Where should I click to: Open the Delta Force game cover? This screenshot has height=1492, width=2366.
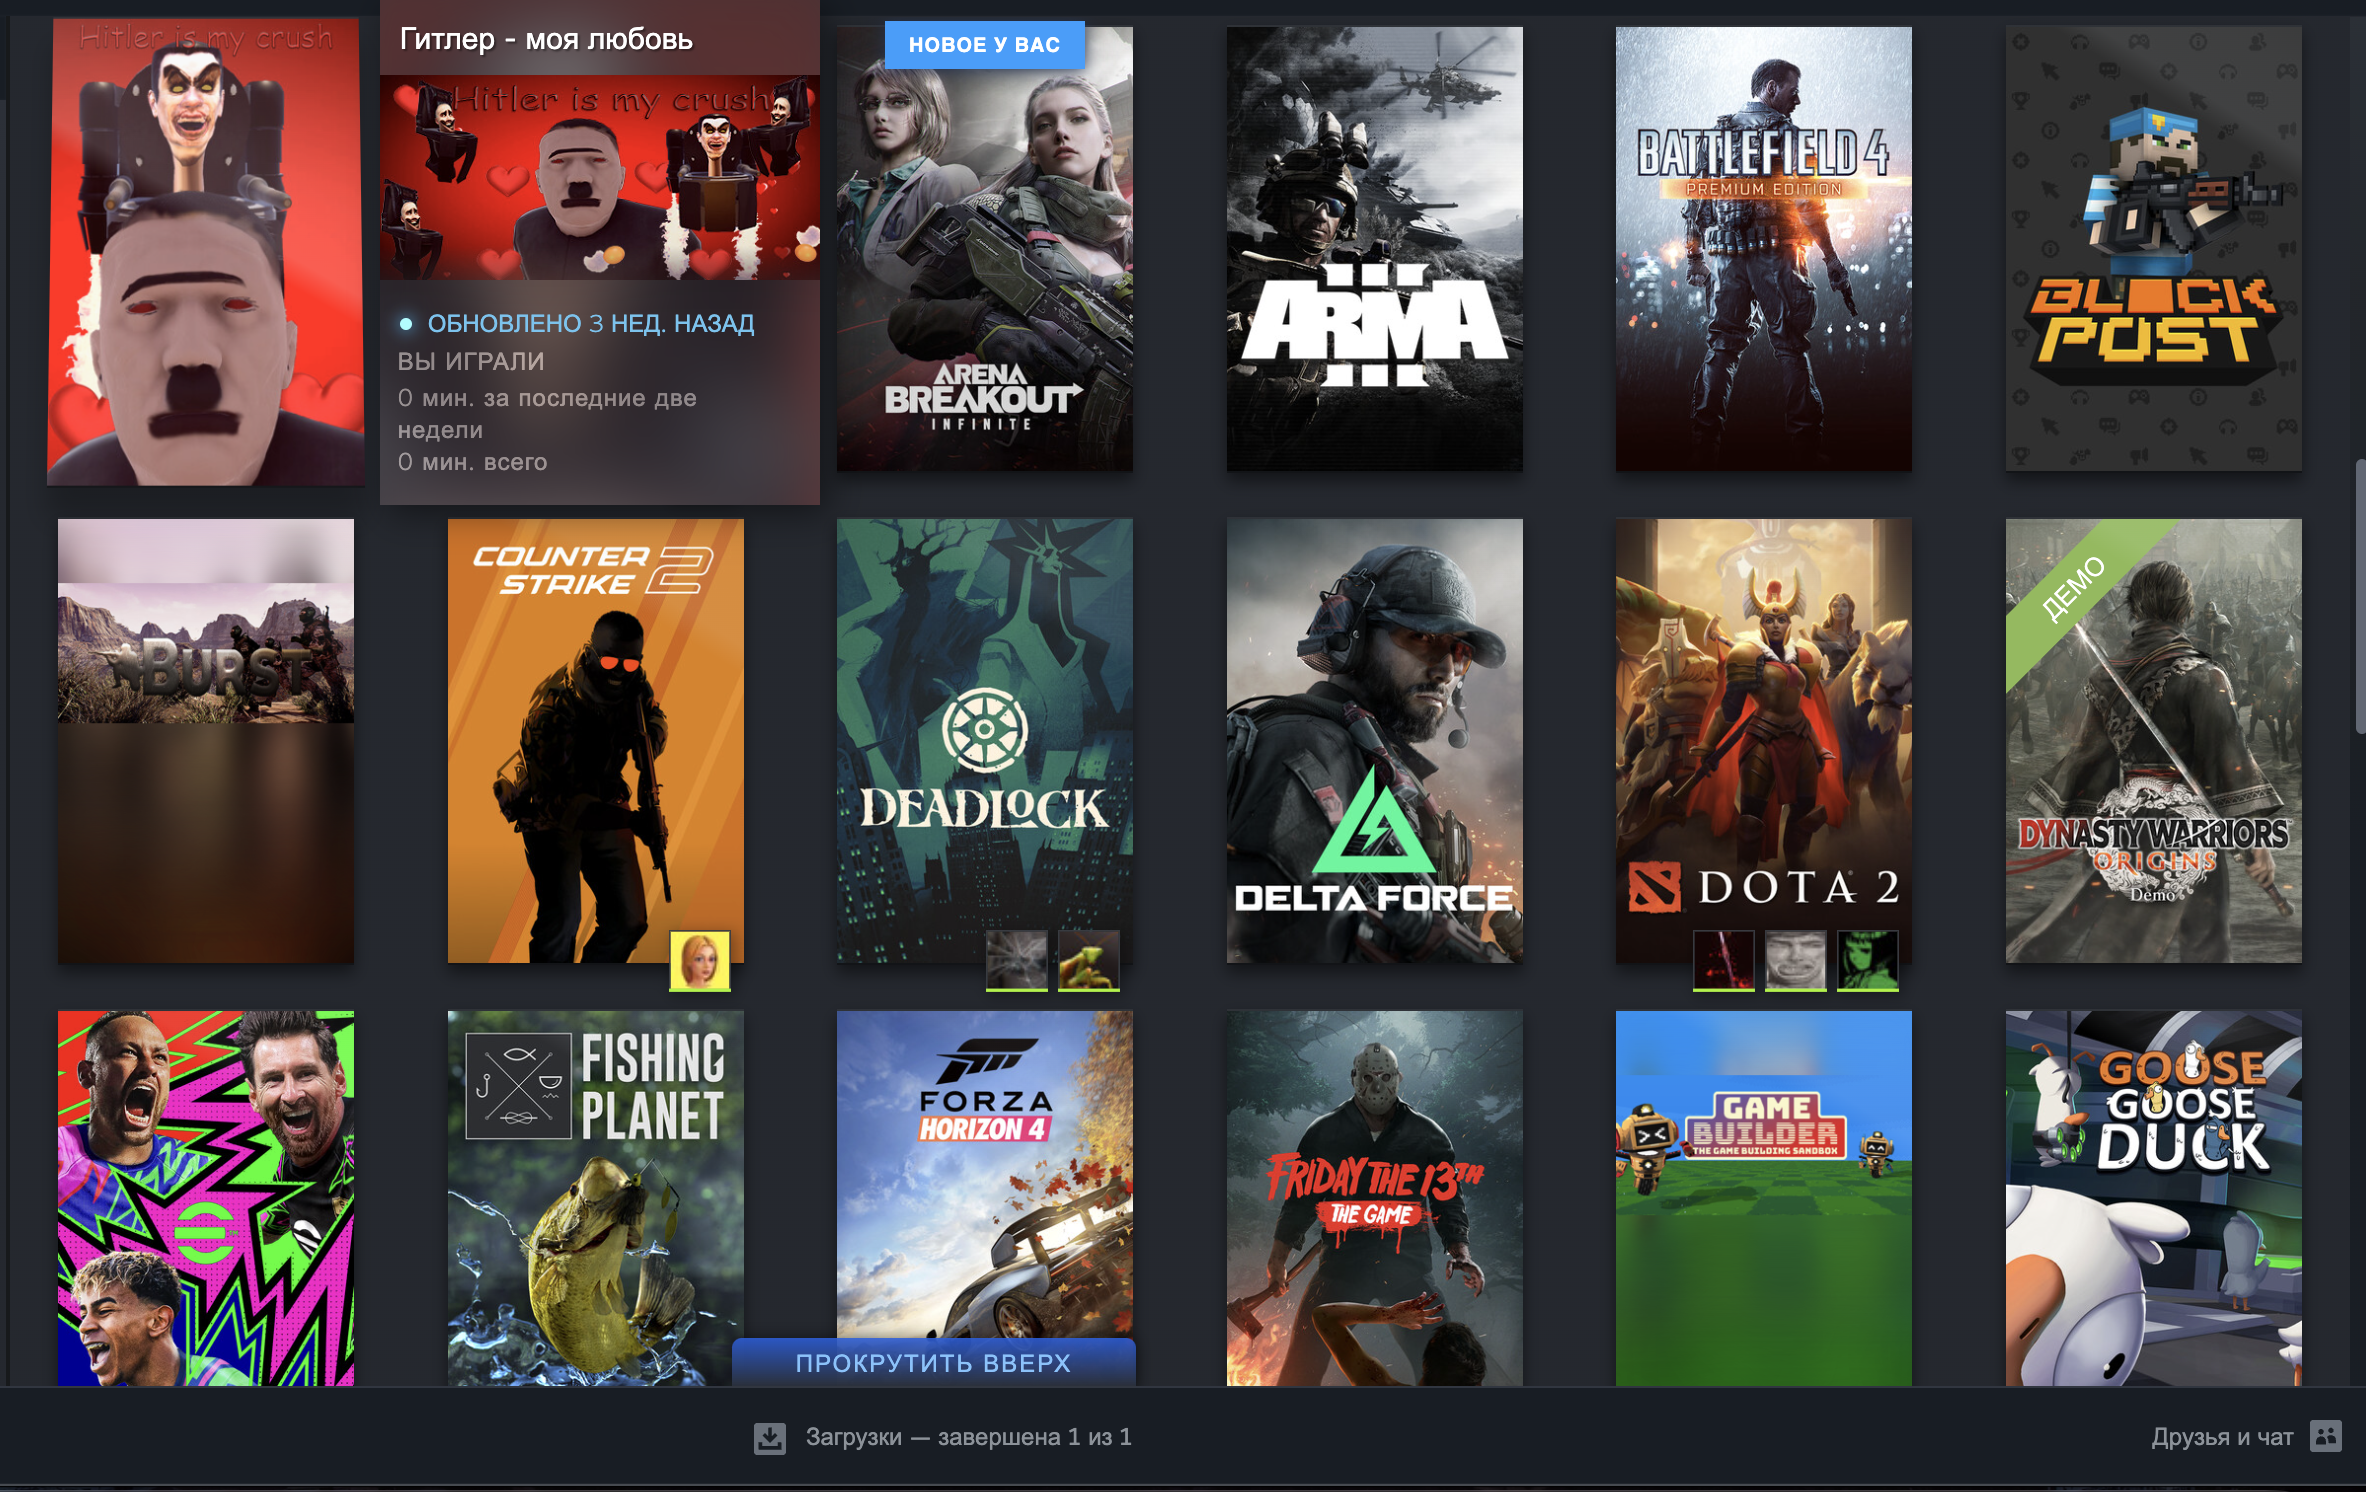pos(1374,740)
